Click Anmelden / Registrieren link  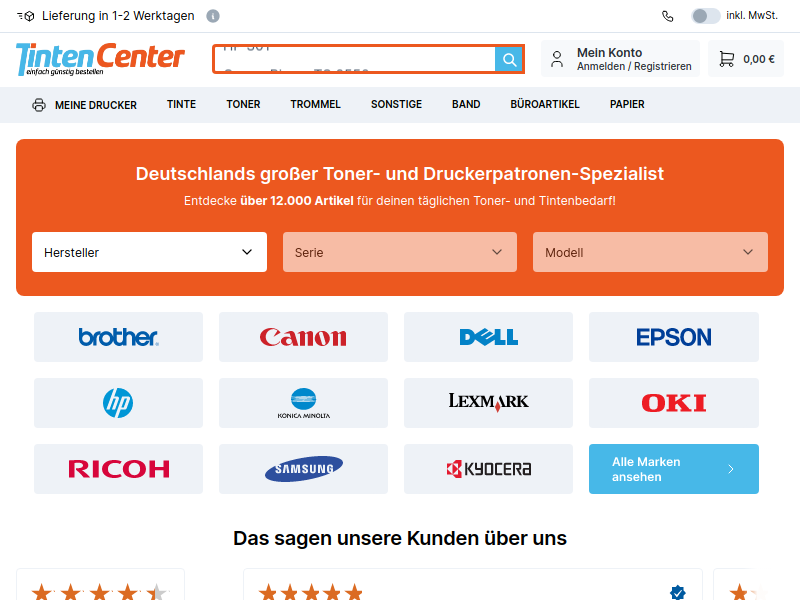pos(634,66)
